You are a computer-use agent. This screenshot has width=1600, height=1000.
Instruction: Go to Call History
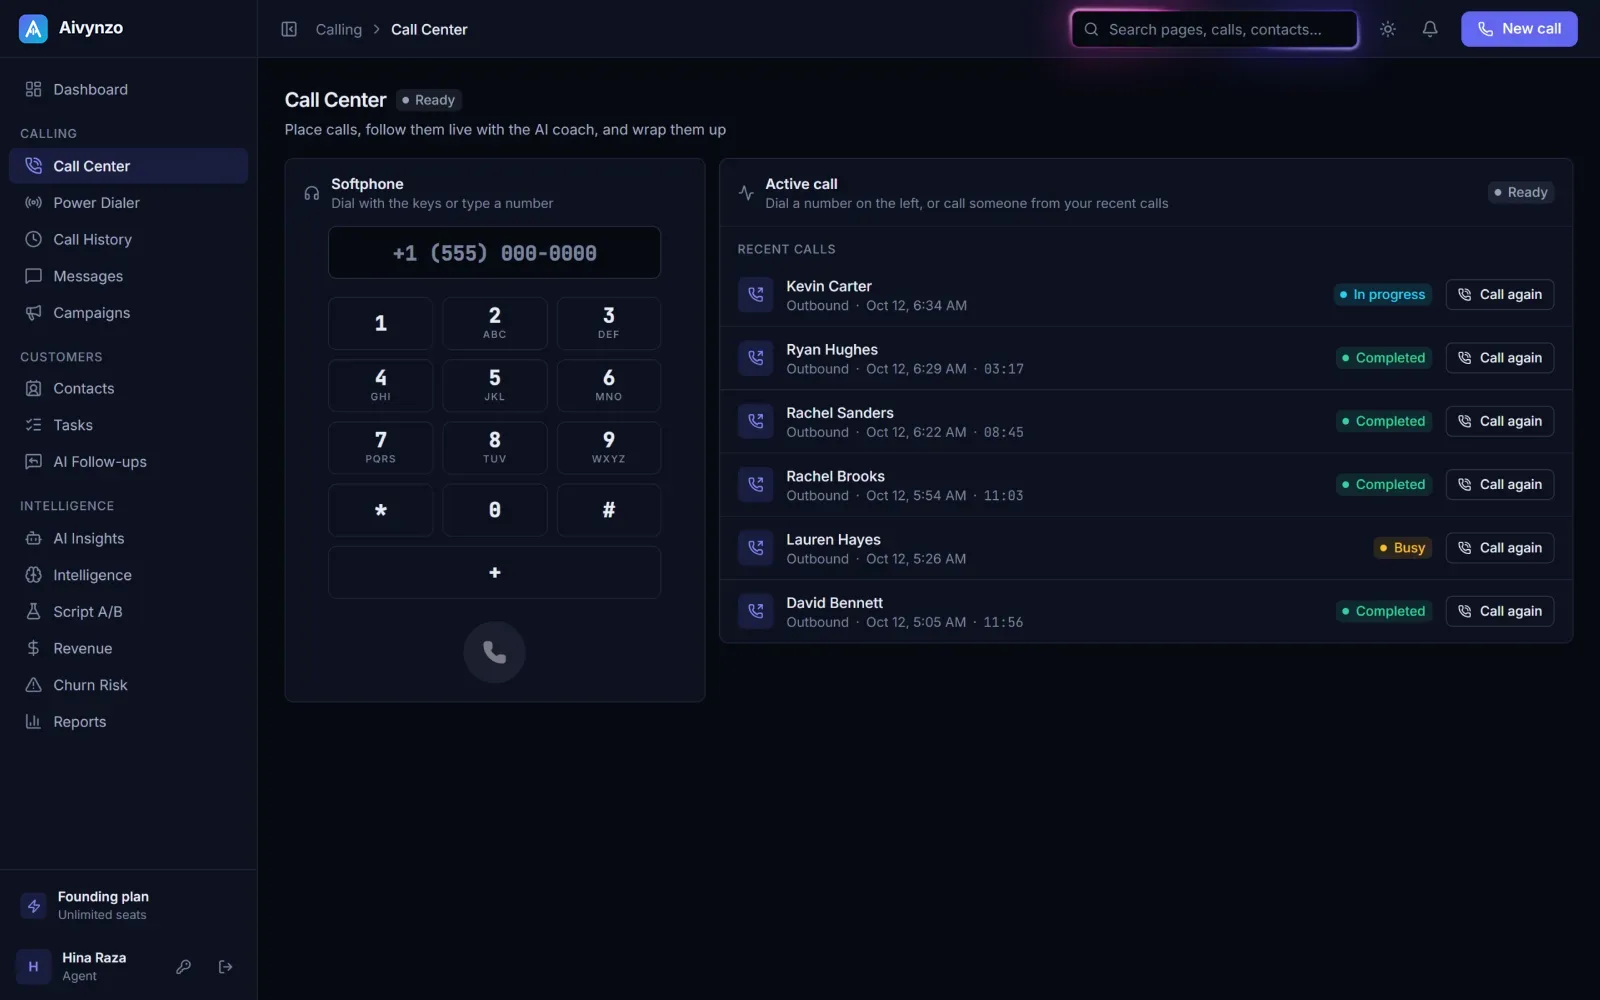[x=128, y=240]
